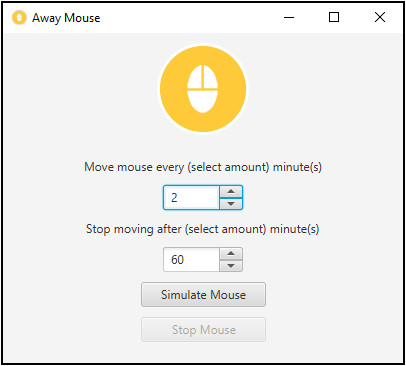Click the blank gray area below Stop Mouse
The image size is (406, 366).
click(x=203, y=352)
